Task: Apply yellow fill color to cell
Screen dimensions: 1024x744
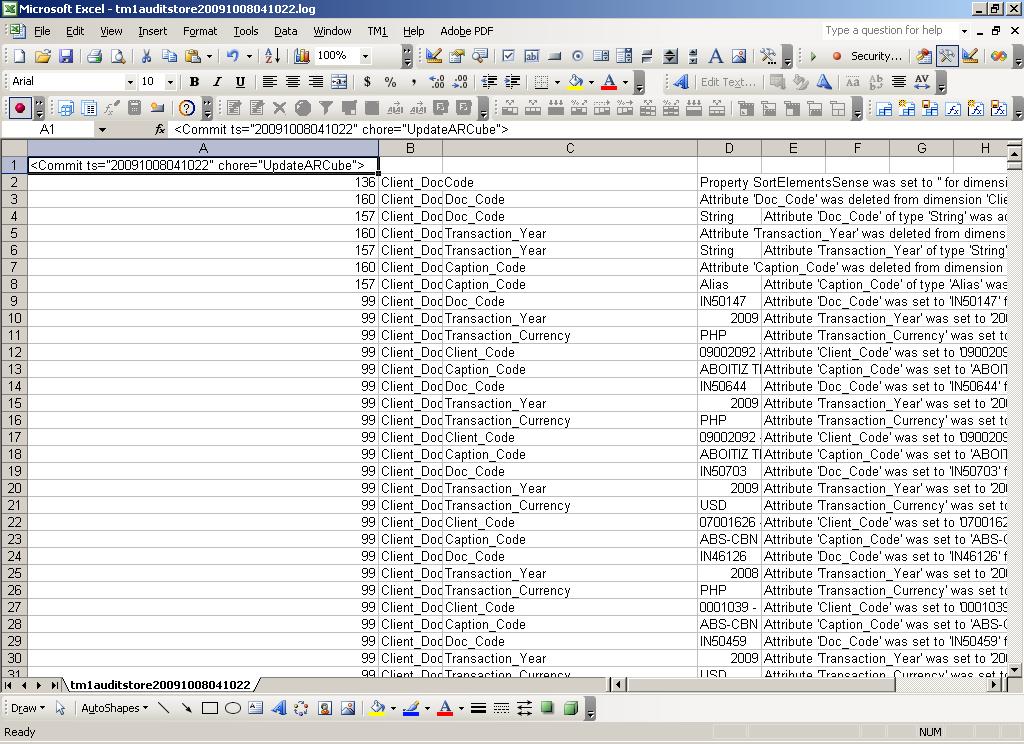Action: (x=576, y=82)
